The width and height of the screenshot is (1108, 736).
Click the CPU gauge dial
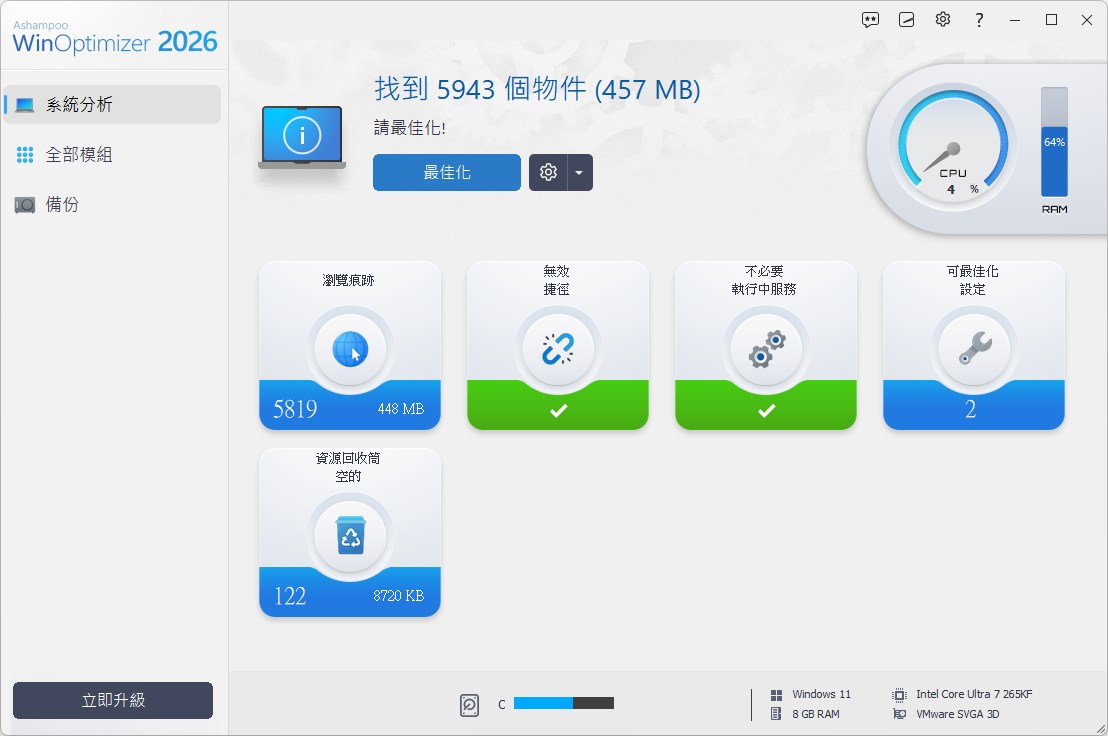pyautogui.click(x=953, y=147)
